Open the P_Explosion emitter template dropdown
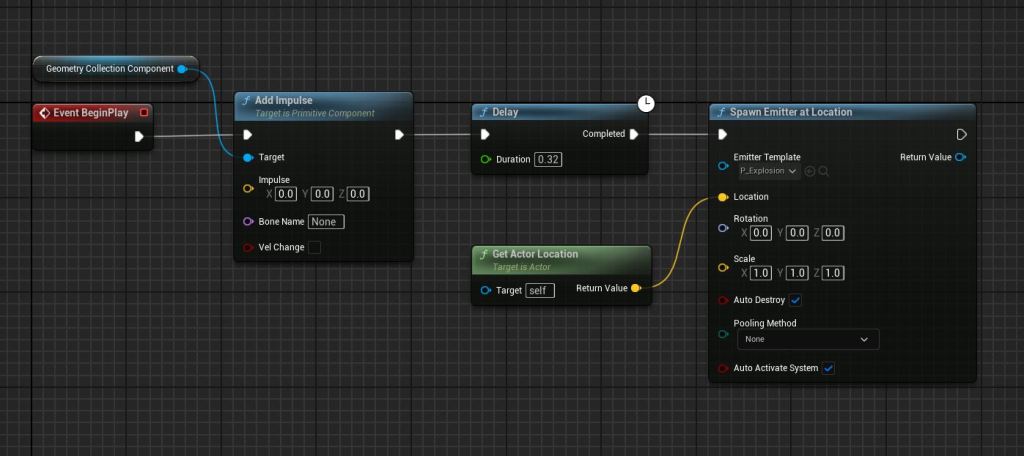Viewport: 1024px width, 456px height. 768,171
